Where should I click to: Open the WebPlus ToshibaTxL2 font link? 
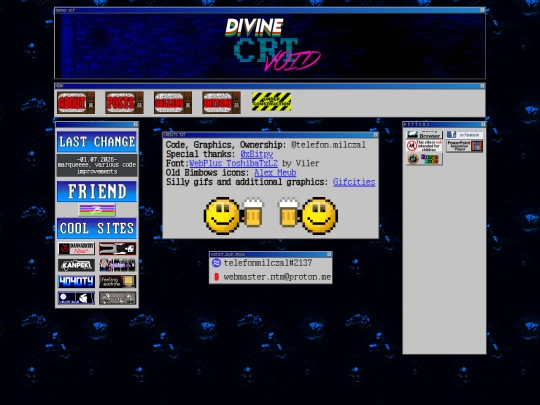pyautogui.click(x=233, y=163)
